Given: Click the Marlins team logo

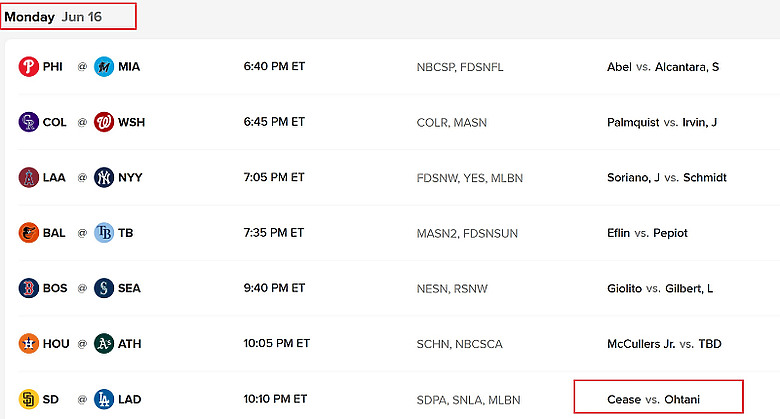Looking at the screenshot, I should 104,67.
